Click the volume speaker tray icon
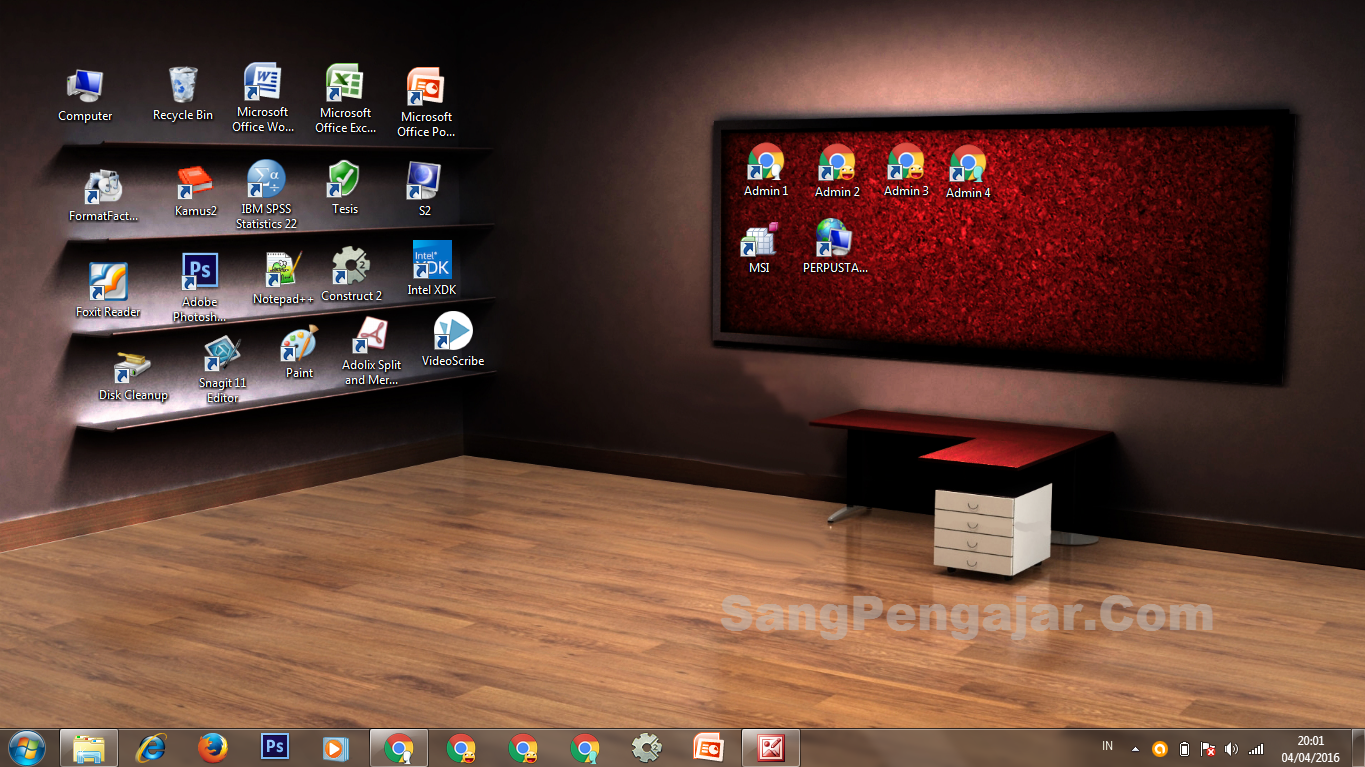This screenshot has width=1365, height=767. tap(1231, 749)
